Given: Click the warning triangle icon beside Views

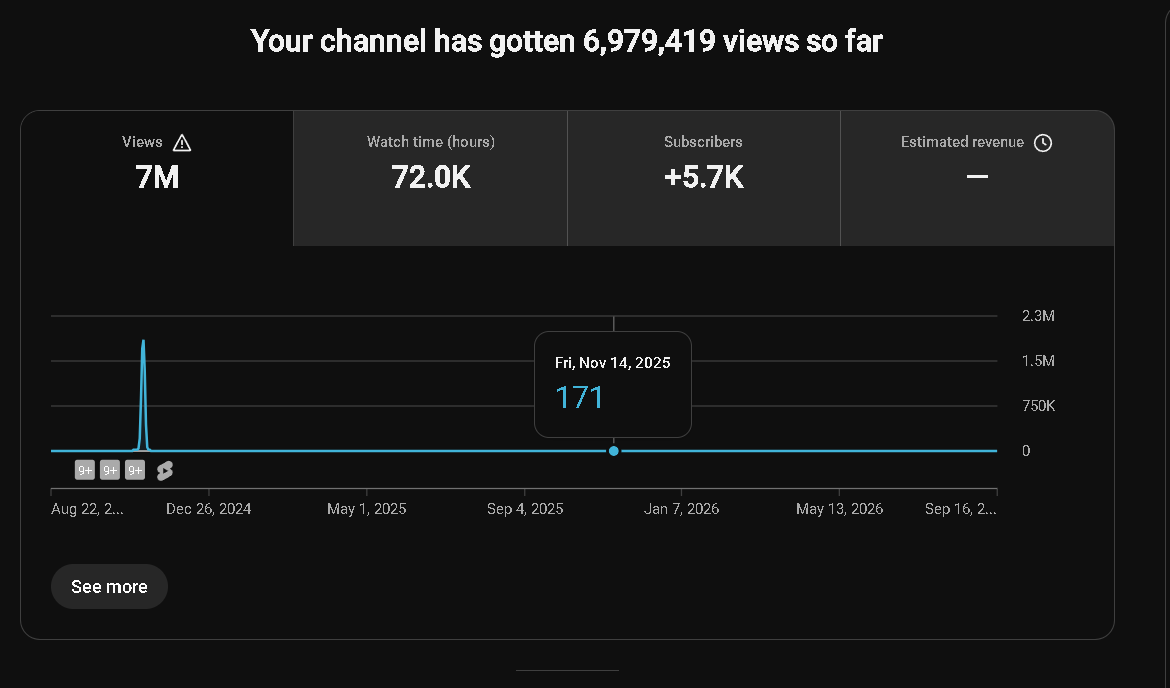Looking at the screenshot, I should [182, 143].
